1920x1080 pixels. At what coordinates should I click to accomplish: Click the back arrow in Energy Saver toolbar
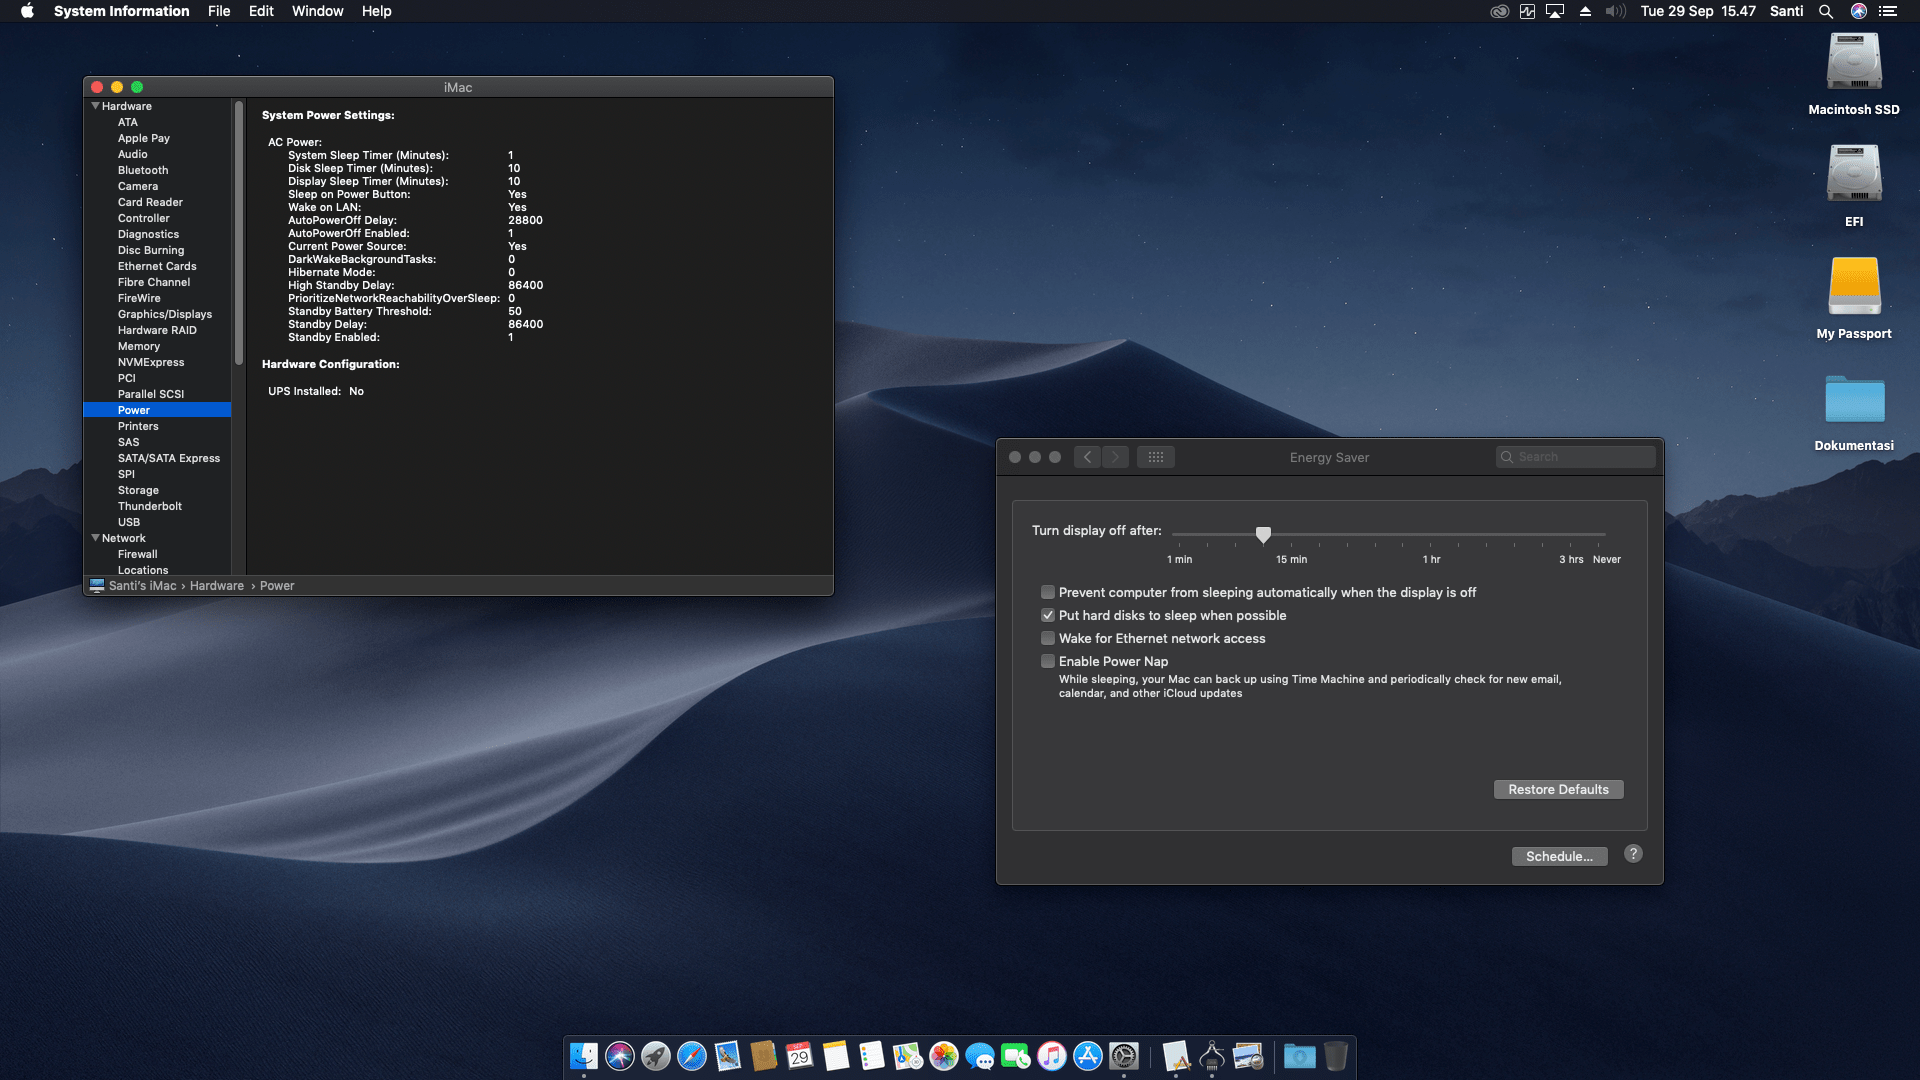tap(1087, 457)
